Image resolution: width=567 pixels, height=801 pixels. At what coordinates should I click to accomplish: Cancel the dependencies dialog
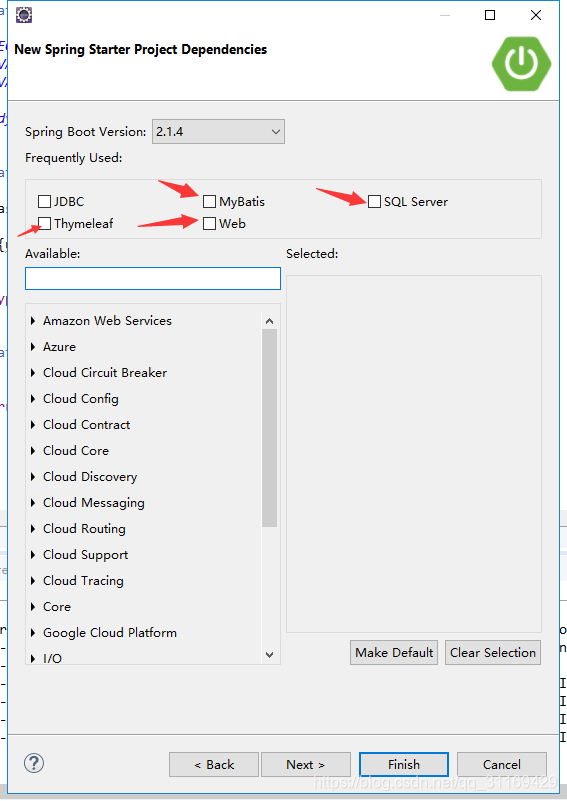(502, 765)
